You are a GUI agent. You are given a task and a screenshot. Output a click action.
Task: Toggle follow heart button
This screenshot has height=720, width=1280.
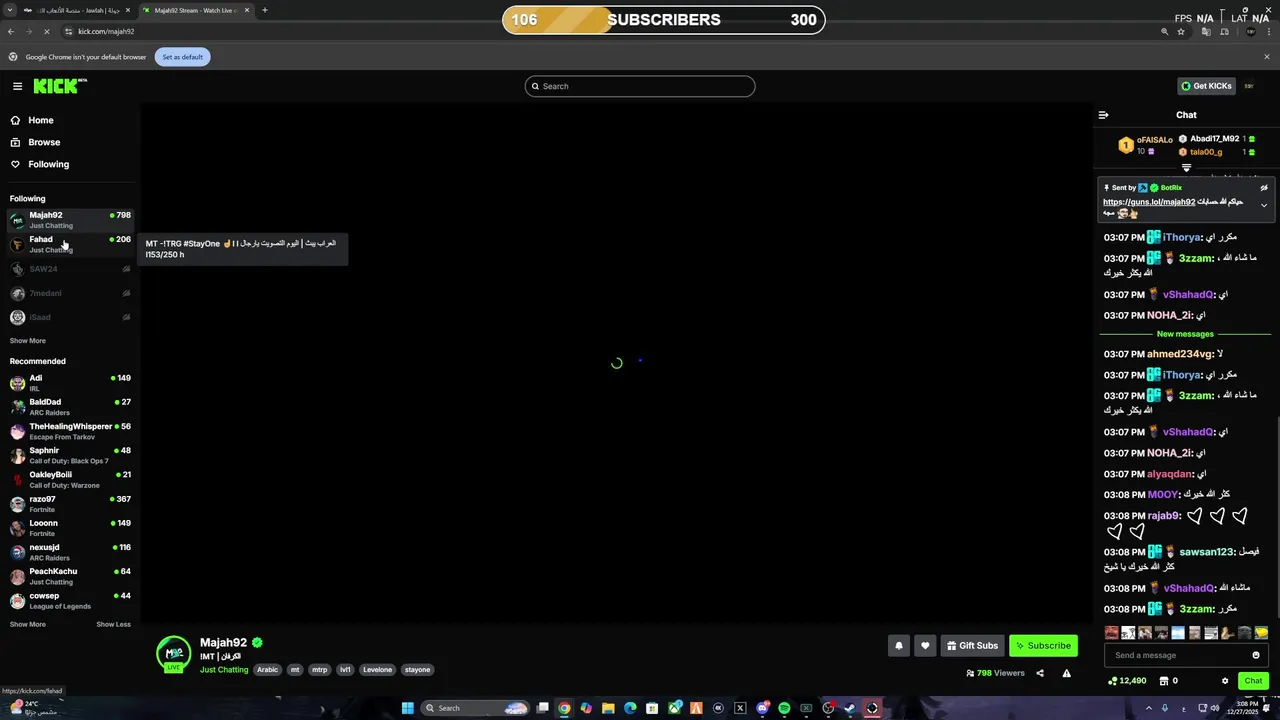pyautogui.click(x=926, y=646)
